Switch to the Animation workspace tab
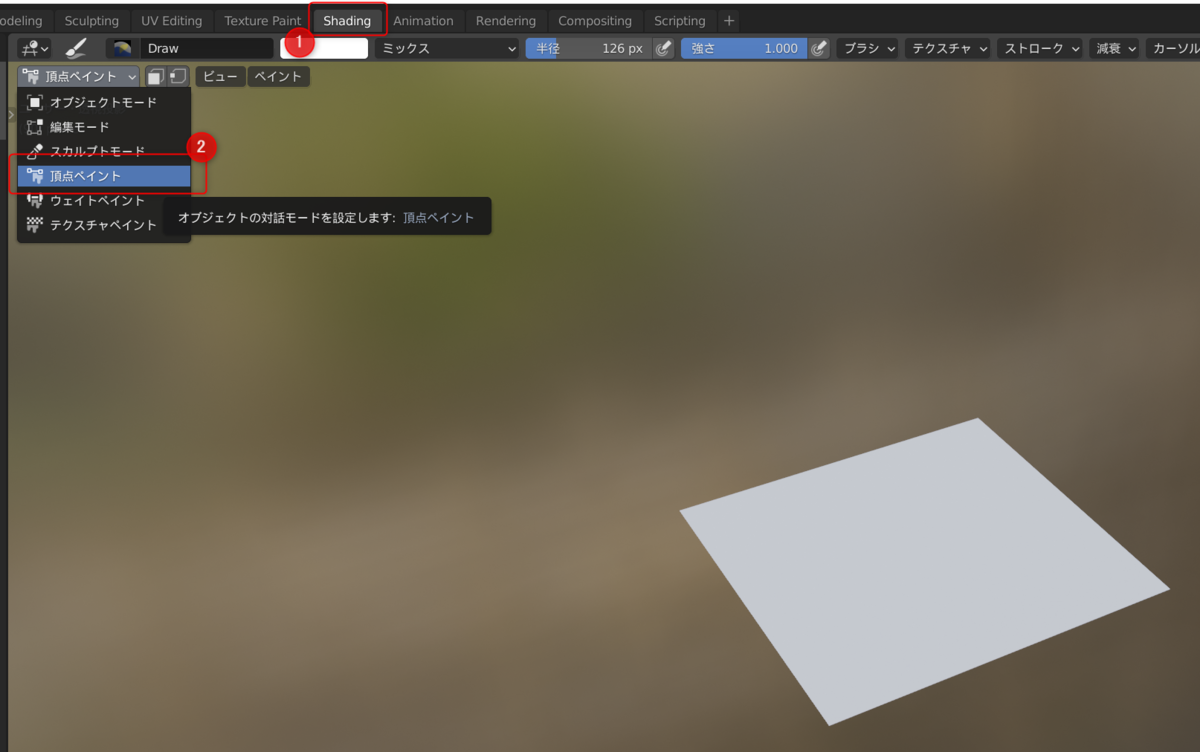Viewport: 1200px width, 752px height. click(424, 19)
